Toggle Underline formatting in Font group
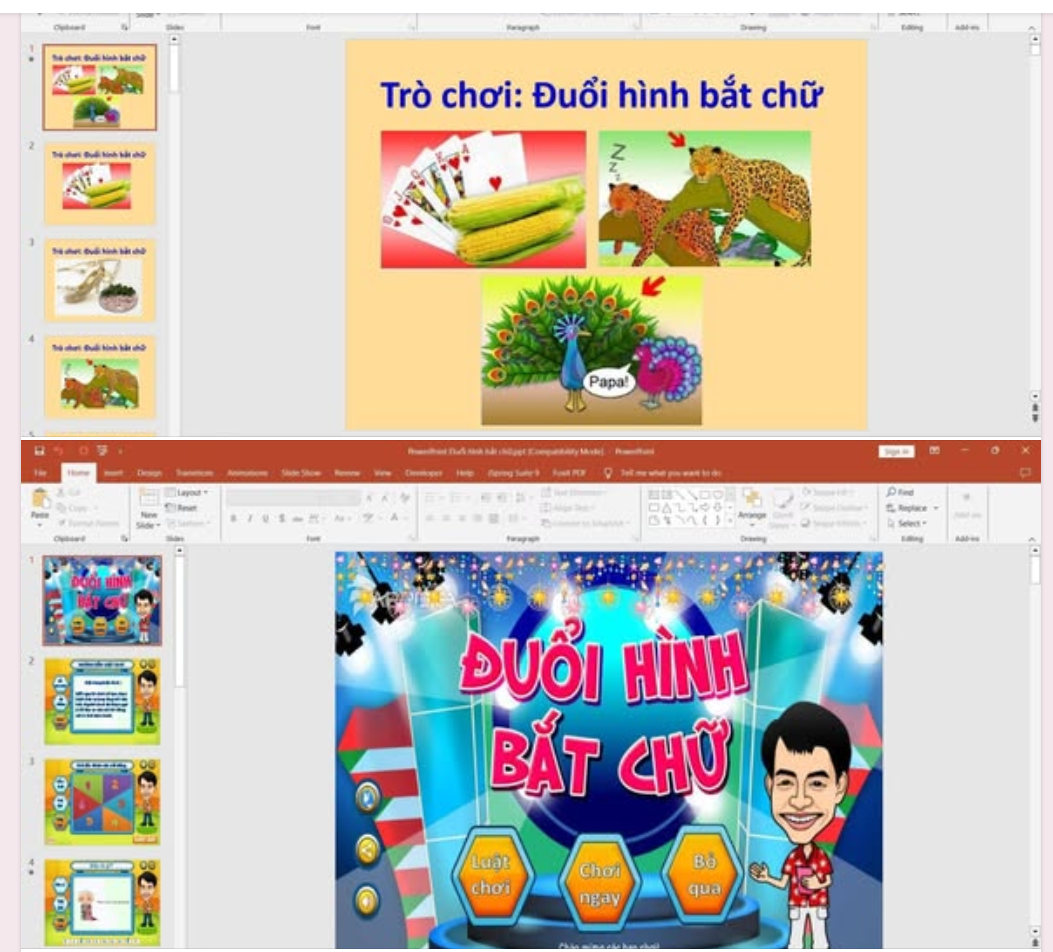This screenshot has height=952, width=1053. pyautogui.click(x=265, y=518)
